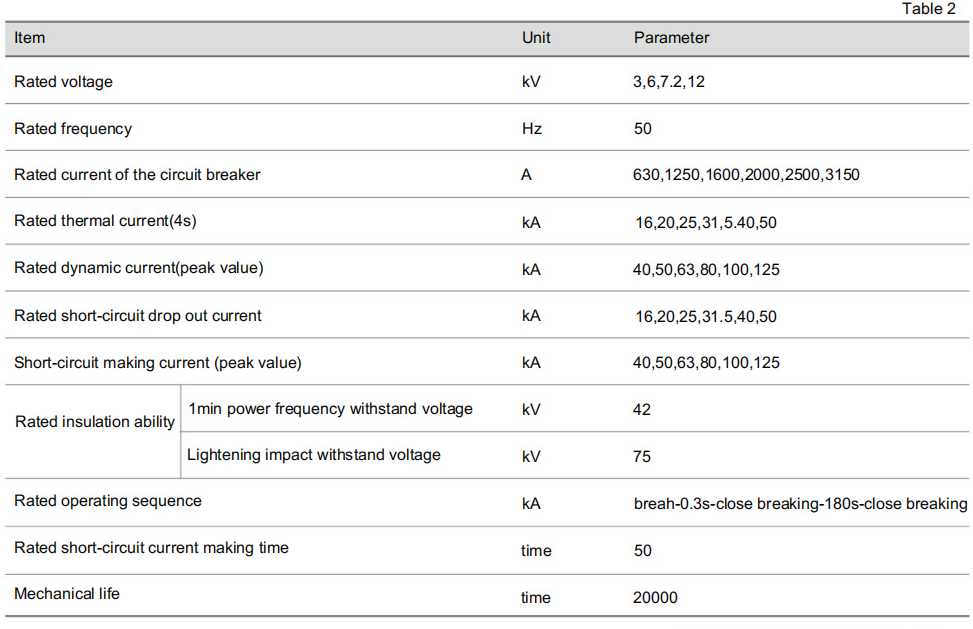Click 'Rated dynamic current(peak value)' label
This screenshot has width=973, height=629.
point(138,268)
